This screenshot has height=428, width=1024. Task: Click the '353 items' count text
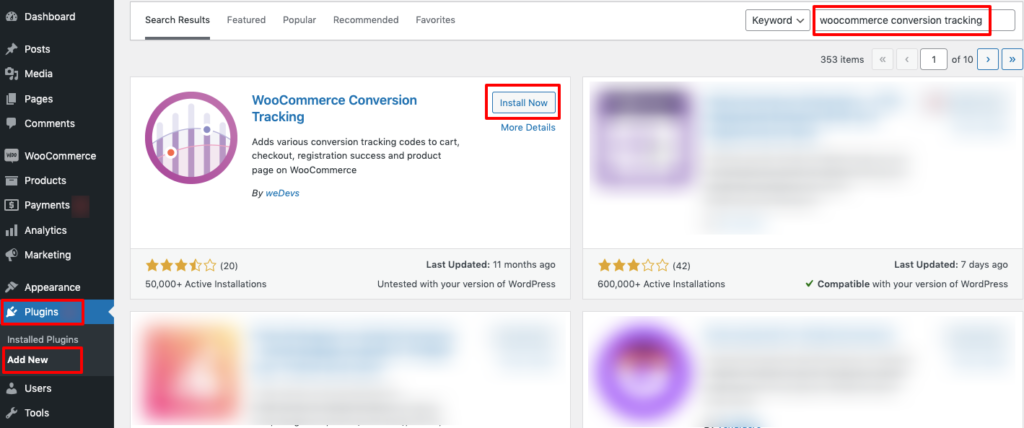pyautogui.click(x=842, y=59)
